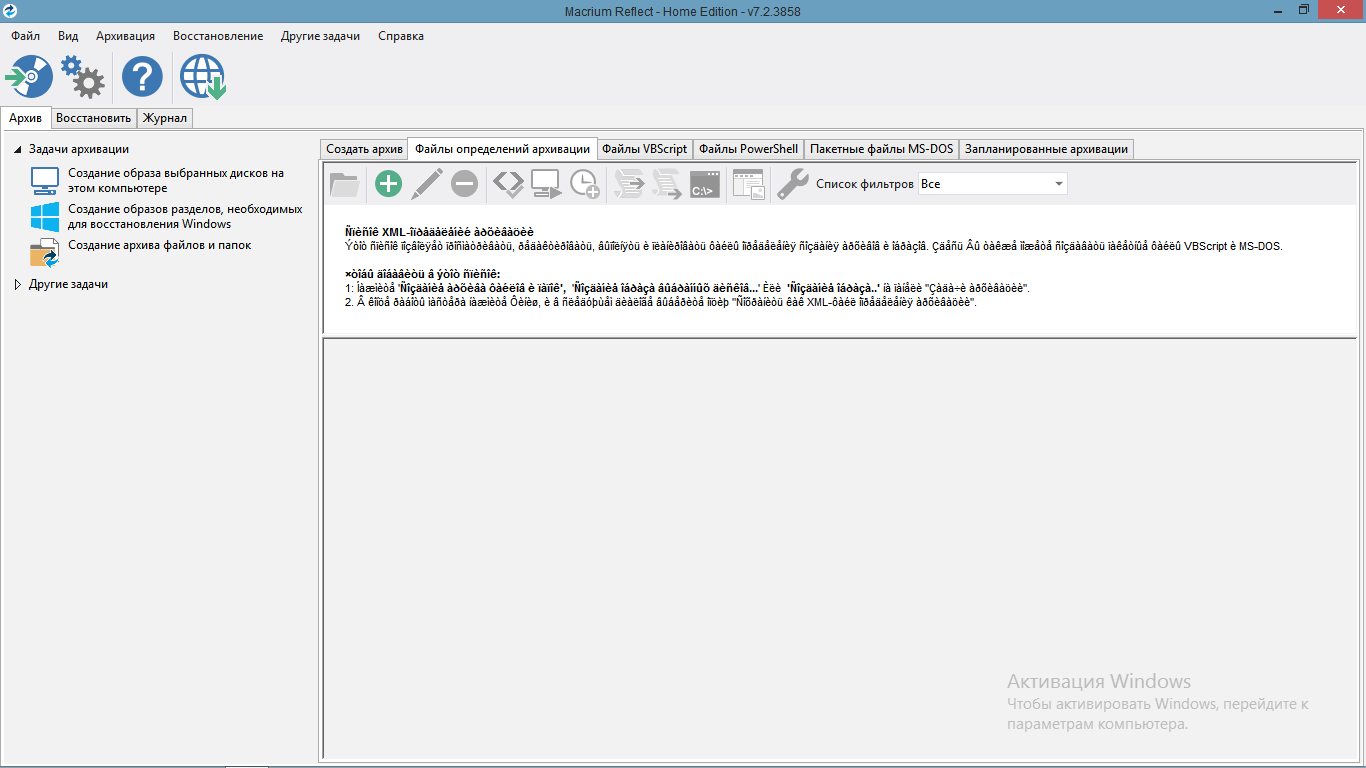
Task: Click the wrench icon in toolbar
Action: [x=792, y=184]
